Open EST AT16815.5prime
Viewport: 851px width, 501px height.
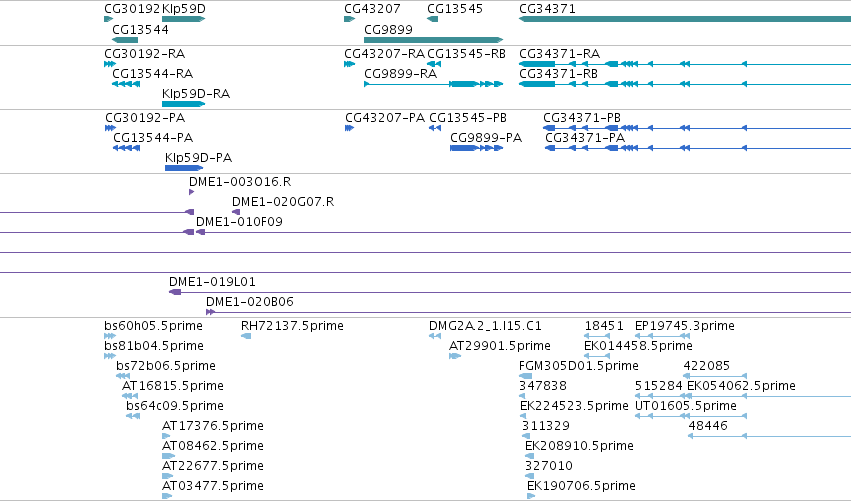(130, 396)
